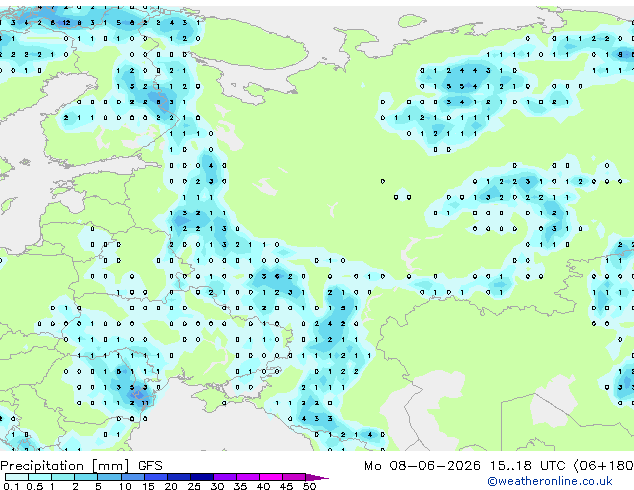Select the 1–2 mm legend swatch
Screen dimensions: 634x490
63,477
